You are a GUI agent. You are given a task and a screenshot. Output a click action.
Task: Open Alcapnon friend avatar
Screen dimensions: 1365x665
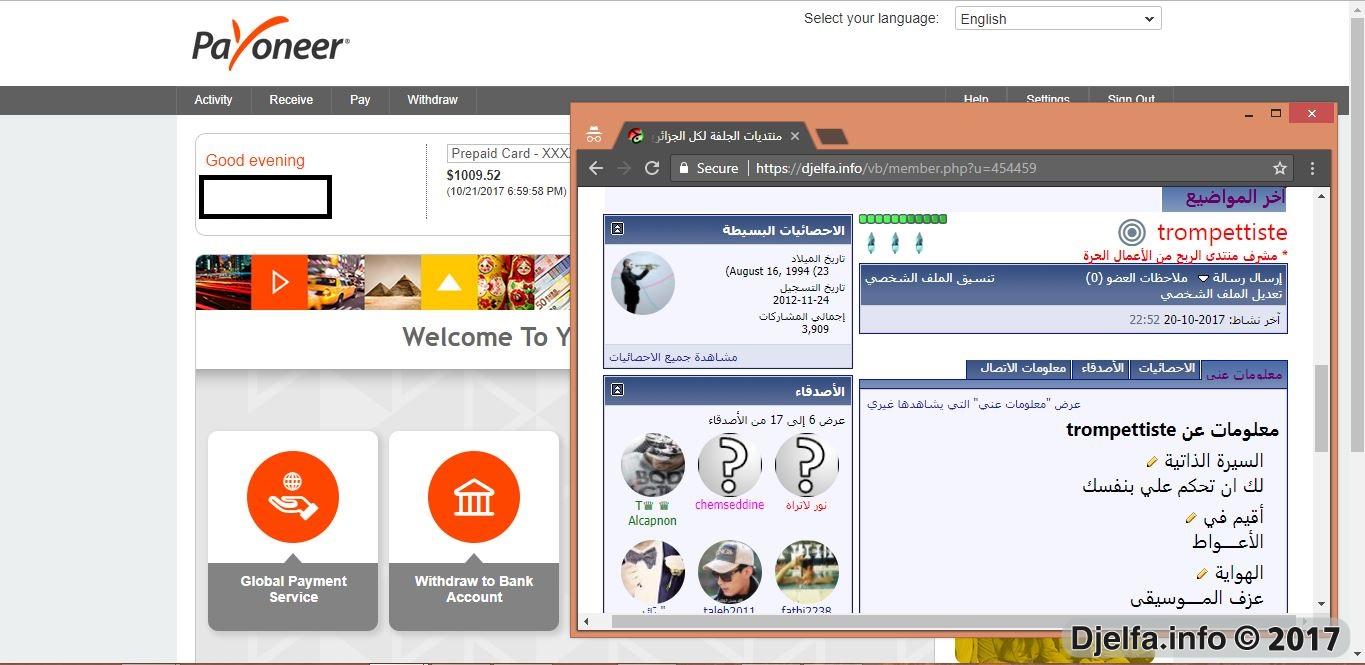coord(652,465)
